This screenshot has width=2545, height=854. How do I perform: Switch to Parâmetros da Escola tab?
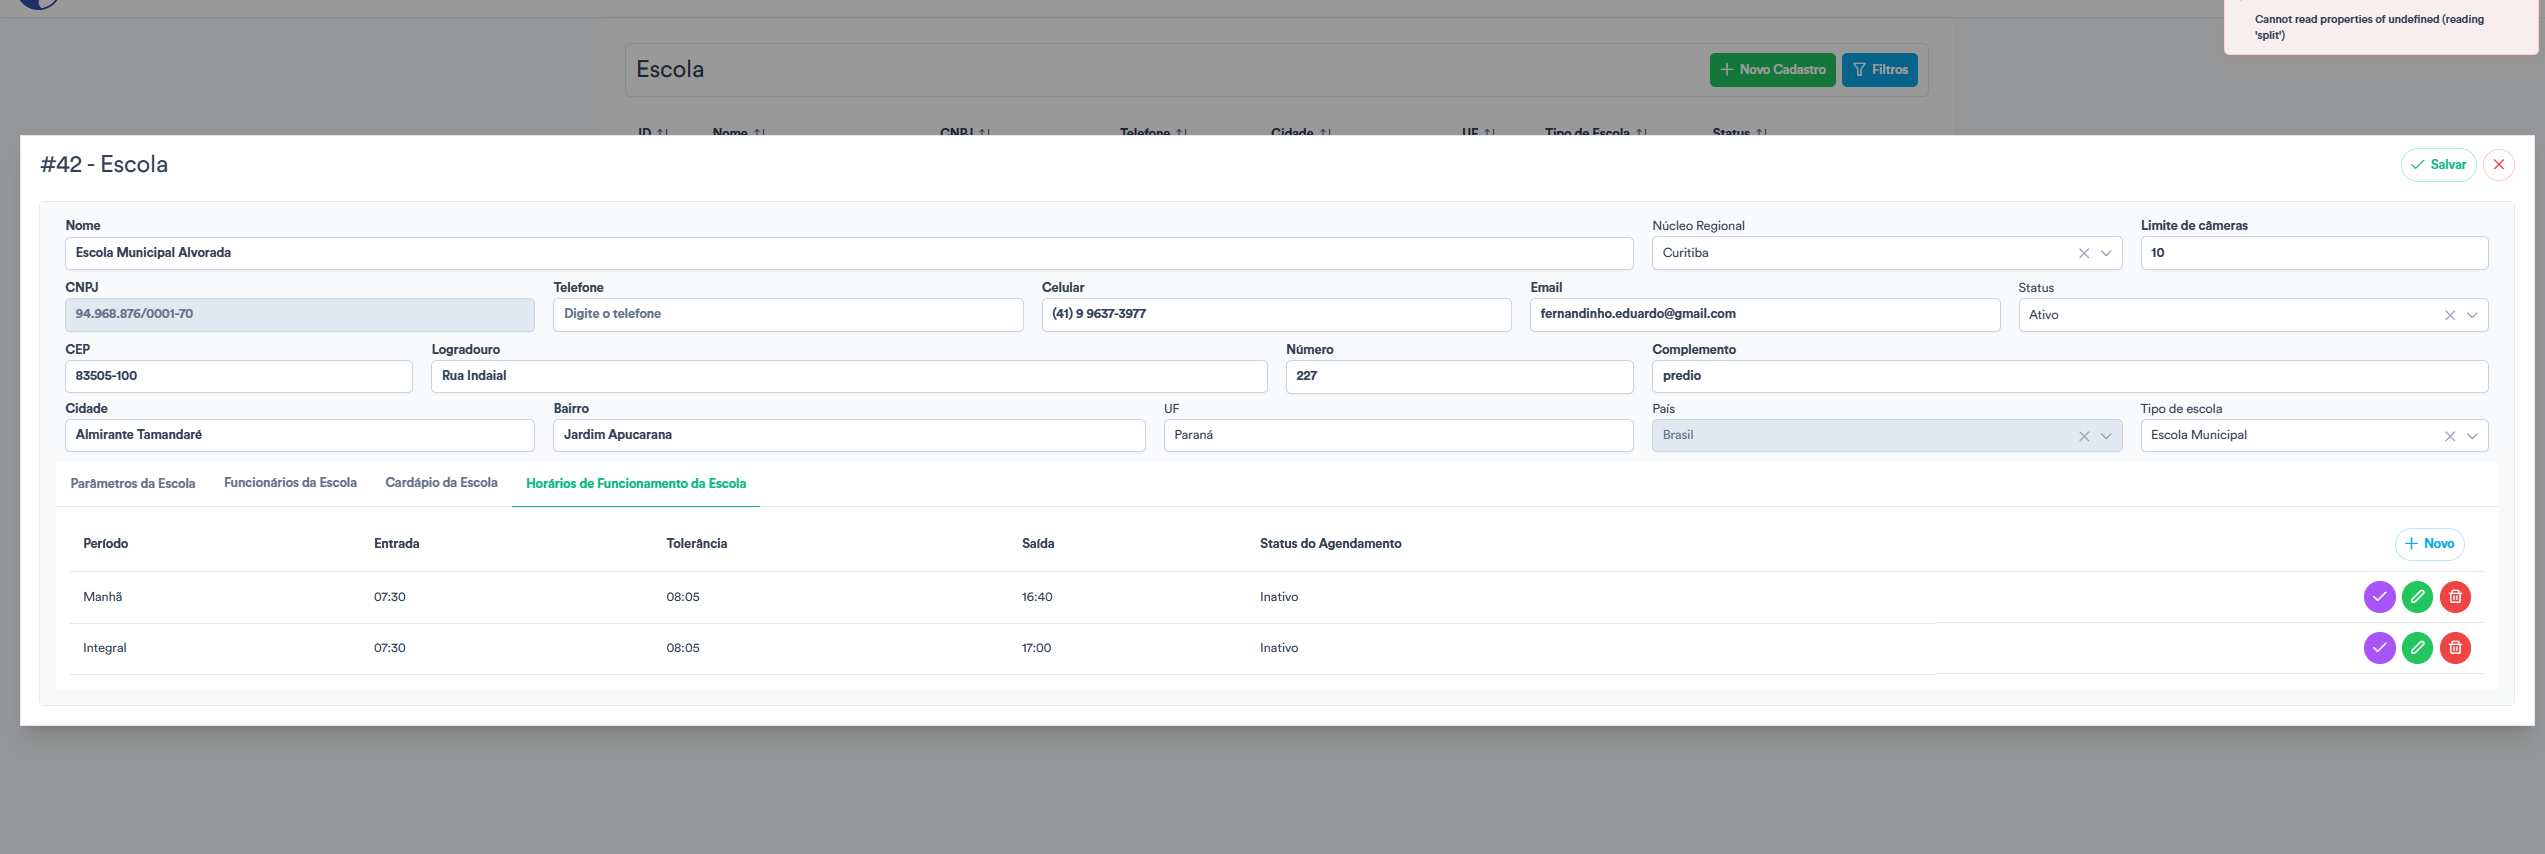click(133, 484)
